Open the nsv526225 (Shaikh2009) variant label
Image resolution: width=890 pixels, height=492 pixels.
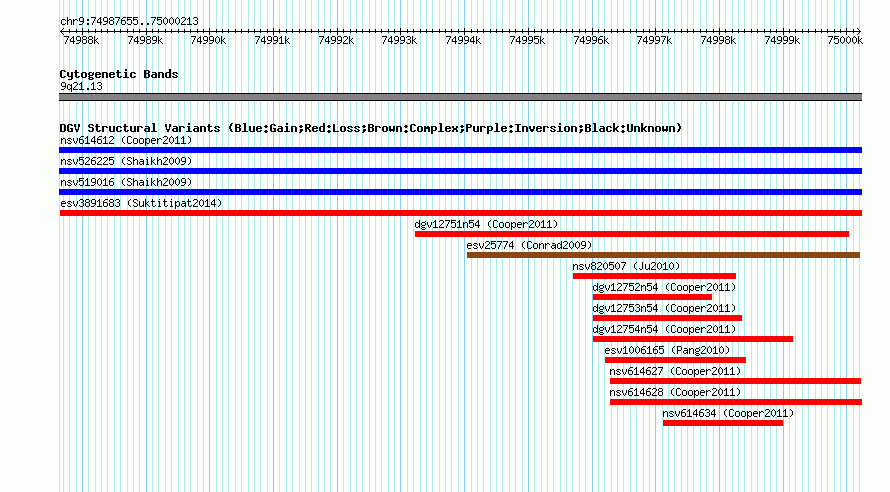click(x=126, y=161)
